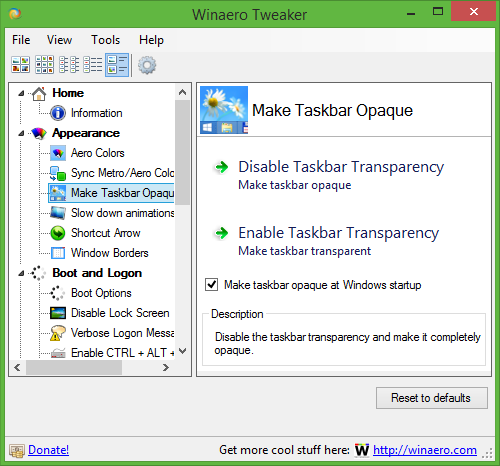
Task: Click Disable Taskbar Transparency link
Action: (x=341, y=167)
